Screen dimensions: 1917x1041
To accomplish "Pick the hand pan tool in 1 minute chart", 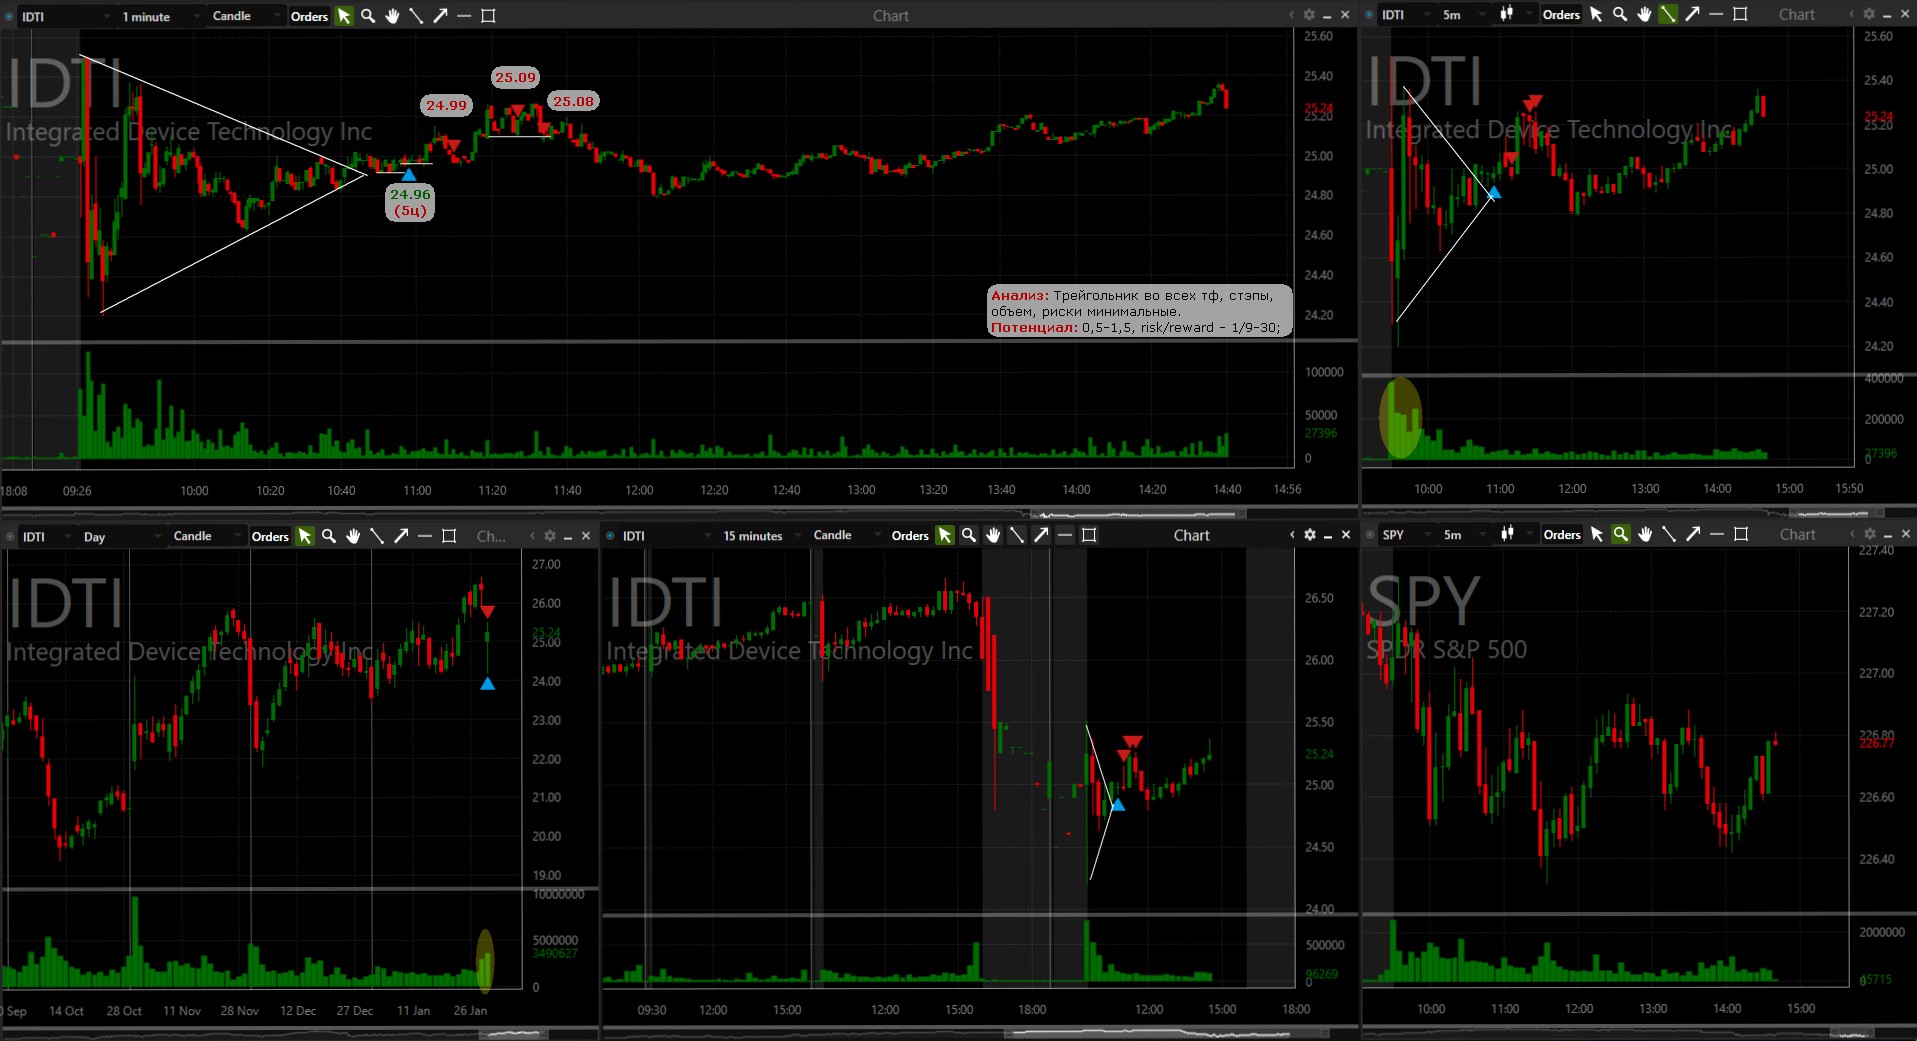I will [x=392, y=16].
